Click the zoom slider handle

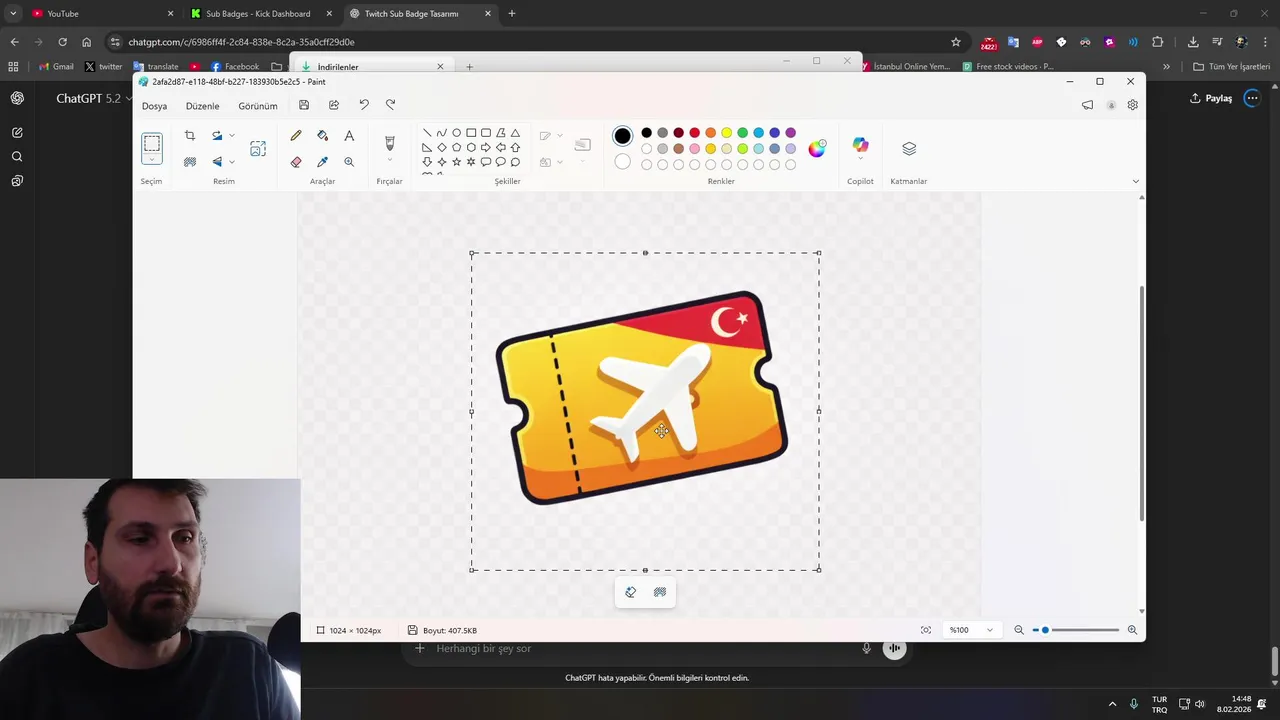pos(1045,630)
